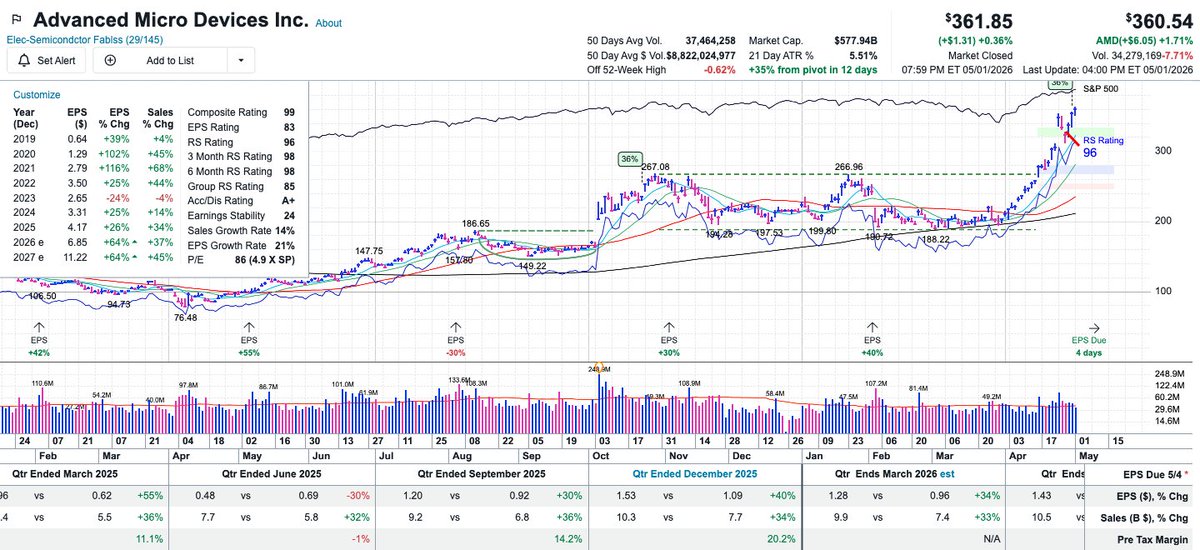Click the Set Alert button label
The image size is (1200, 550).
[58, 60]
